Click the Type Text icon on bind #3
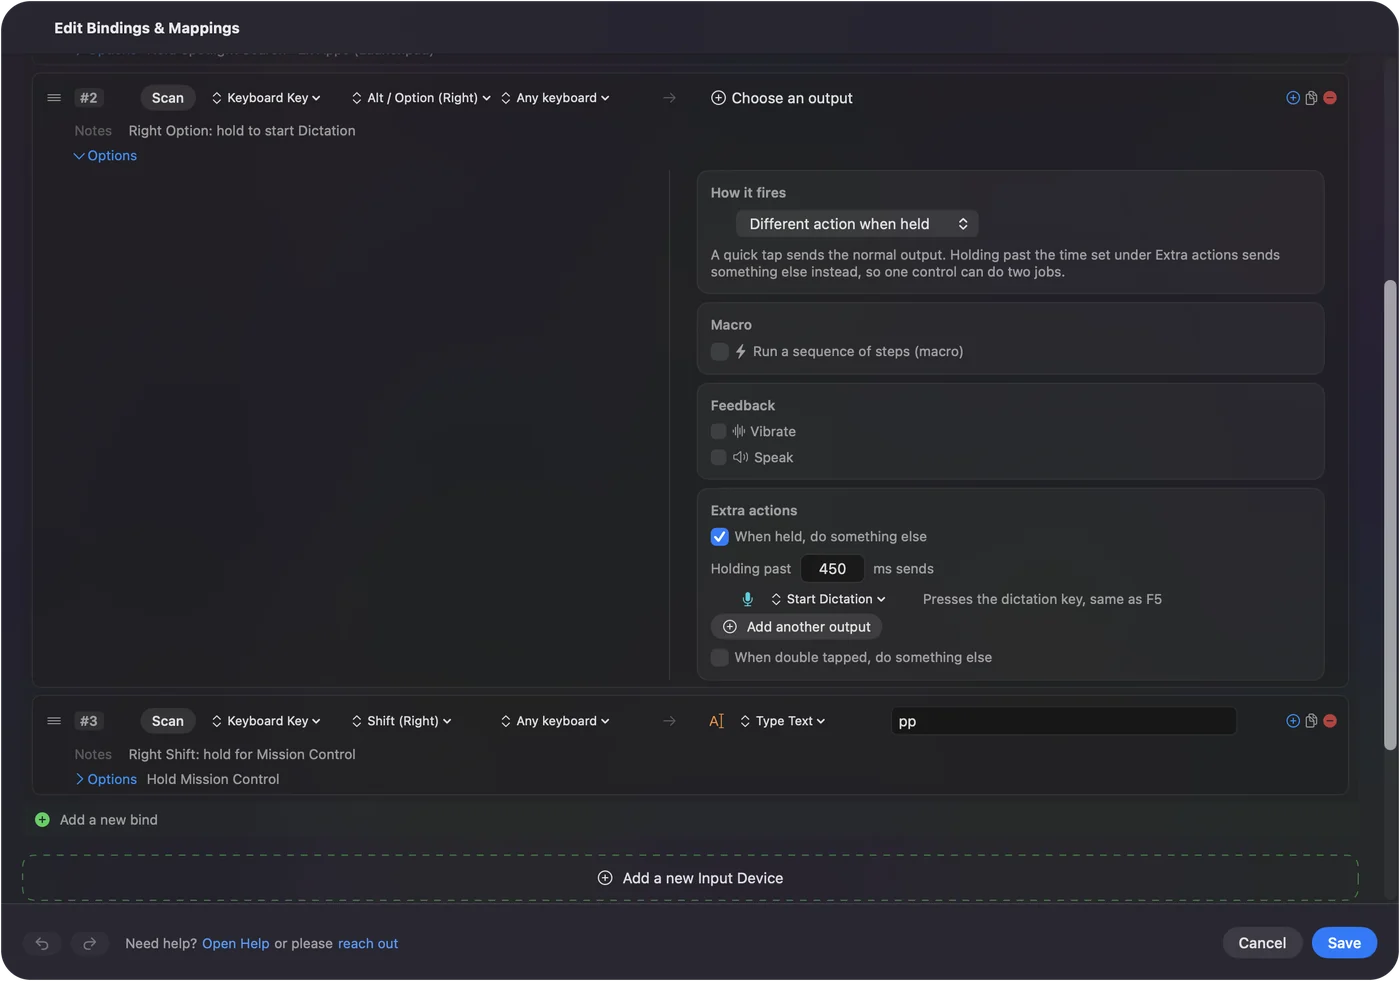The height and width of the screenshot is (981, 1400). pyautogui.click(x=716, y=721)
